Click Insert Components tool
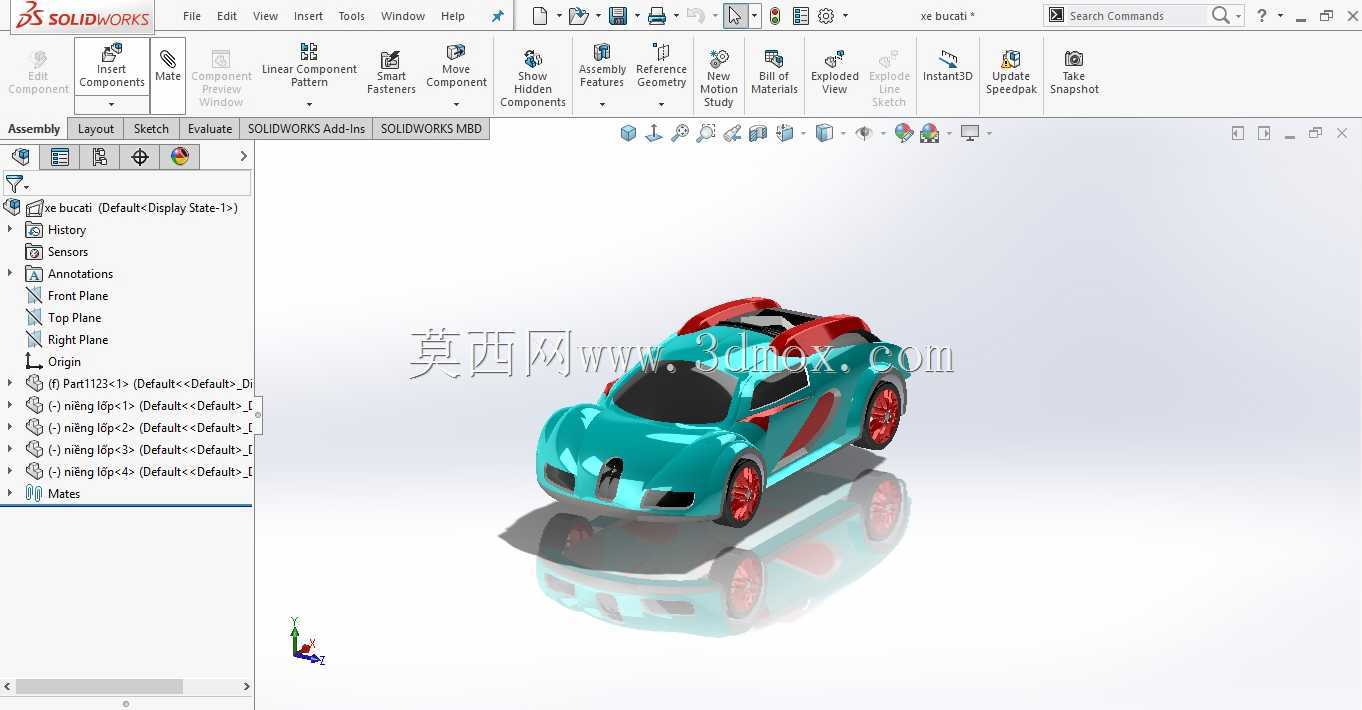This screenshot has width=1362, height=710. pyautogui.click(x=112, y=65)
